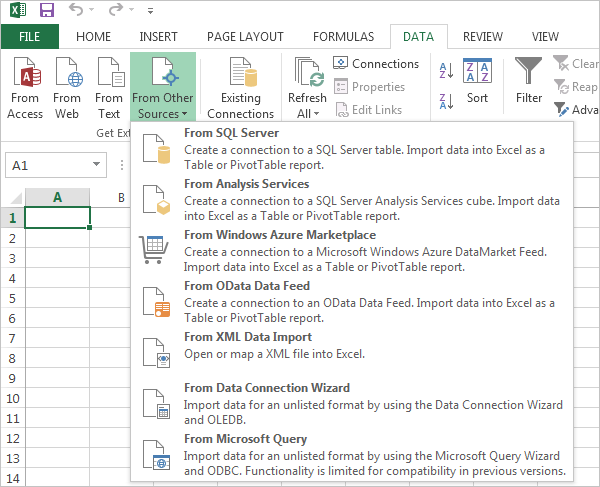Open the Name Box dropdown arrow
The image size is (600, 487).
point(96,165)
